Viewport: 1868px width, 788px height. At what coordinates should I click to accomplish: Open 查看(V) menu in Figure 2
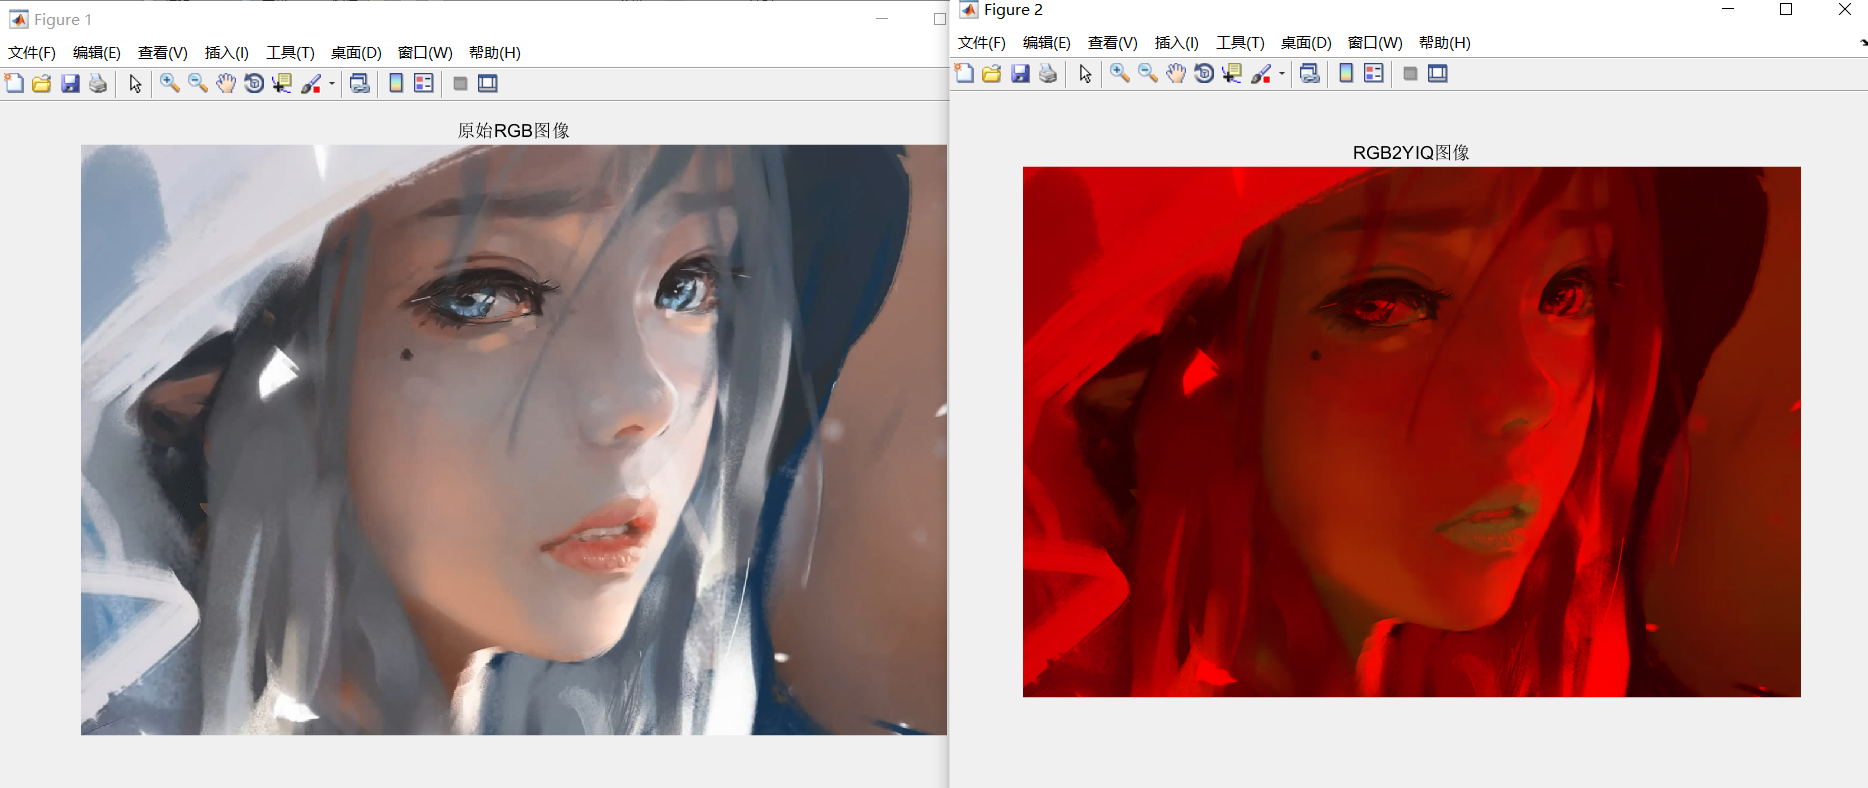click(x=1113, y=43)
